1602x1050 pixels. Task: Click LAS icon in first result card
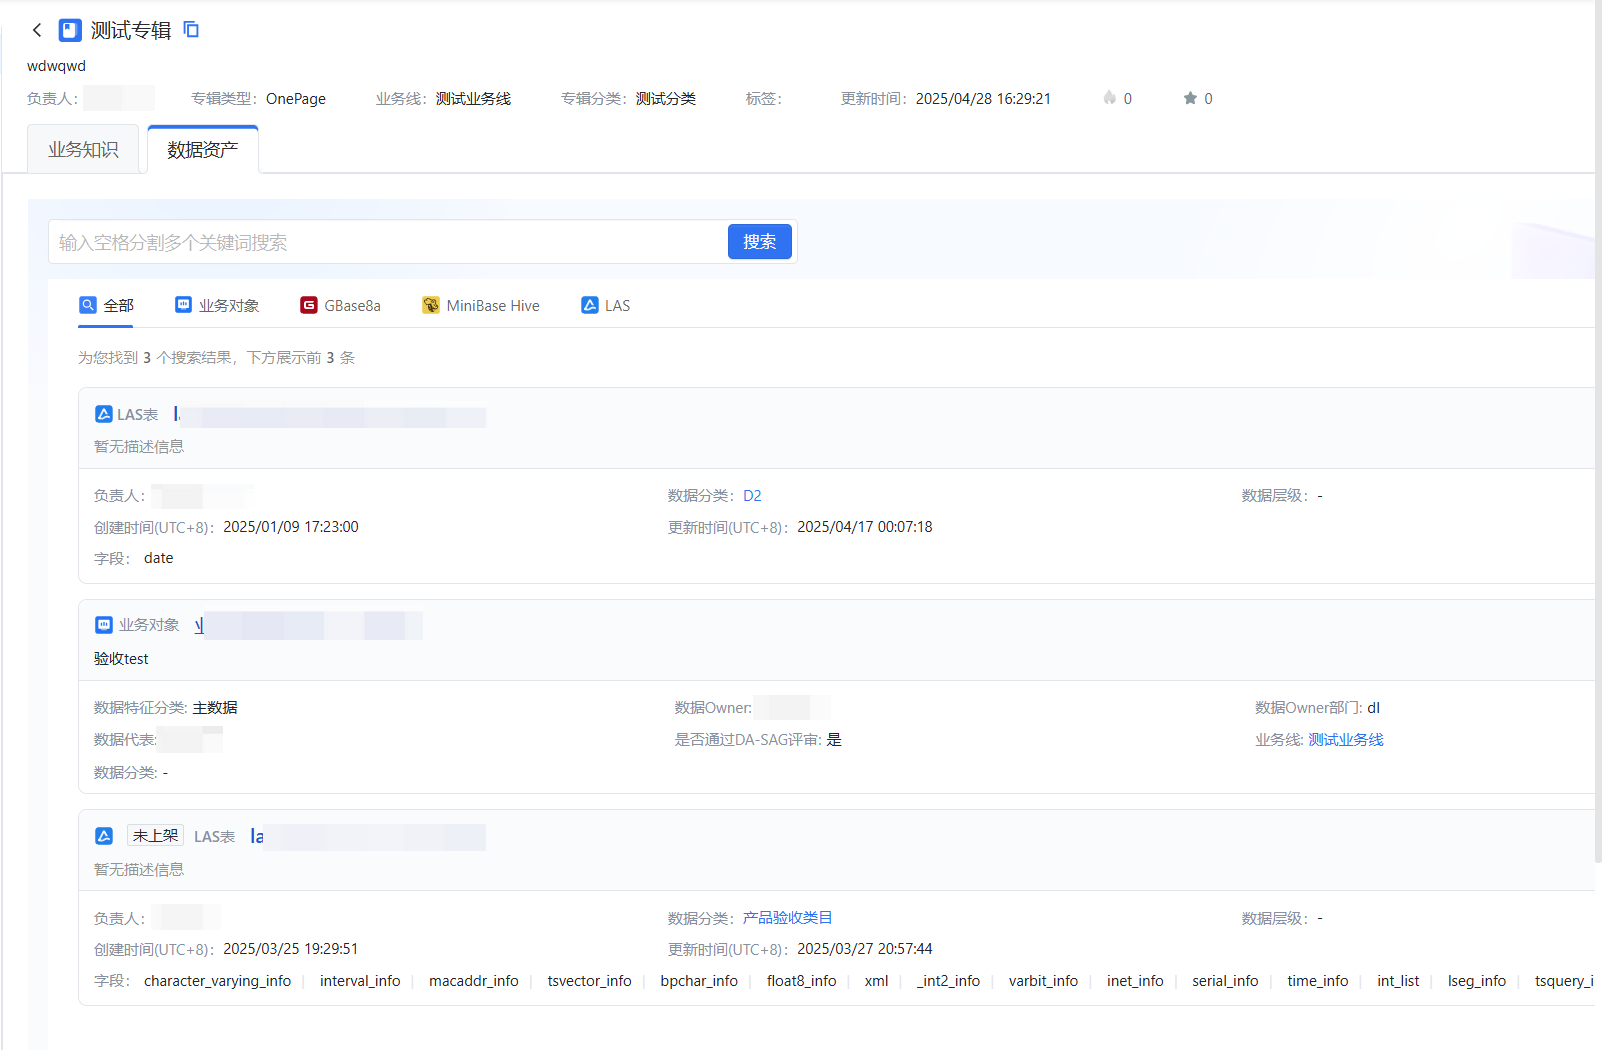[104, 414]
